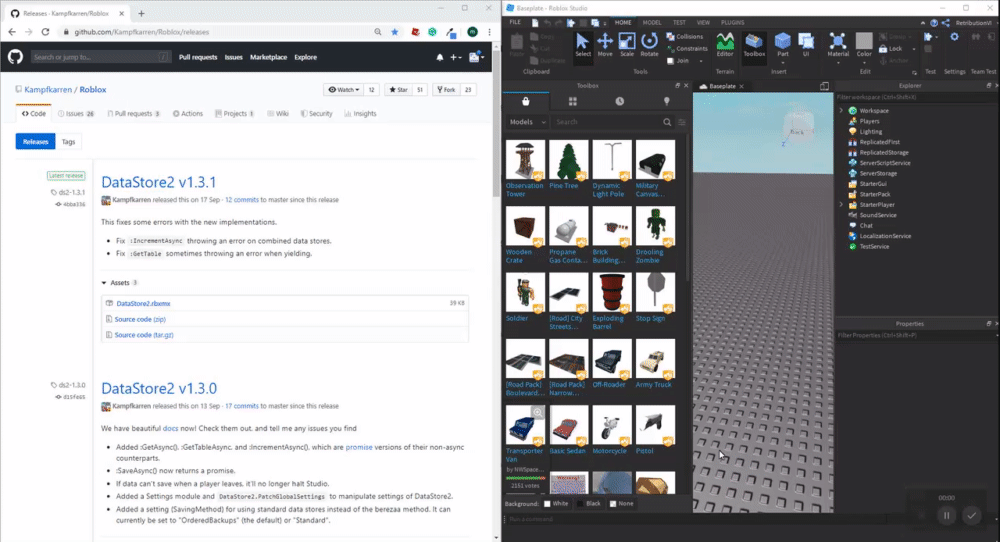Reload the GitHub page
The image size is (1000, 542).
tap(45, 32)
